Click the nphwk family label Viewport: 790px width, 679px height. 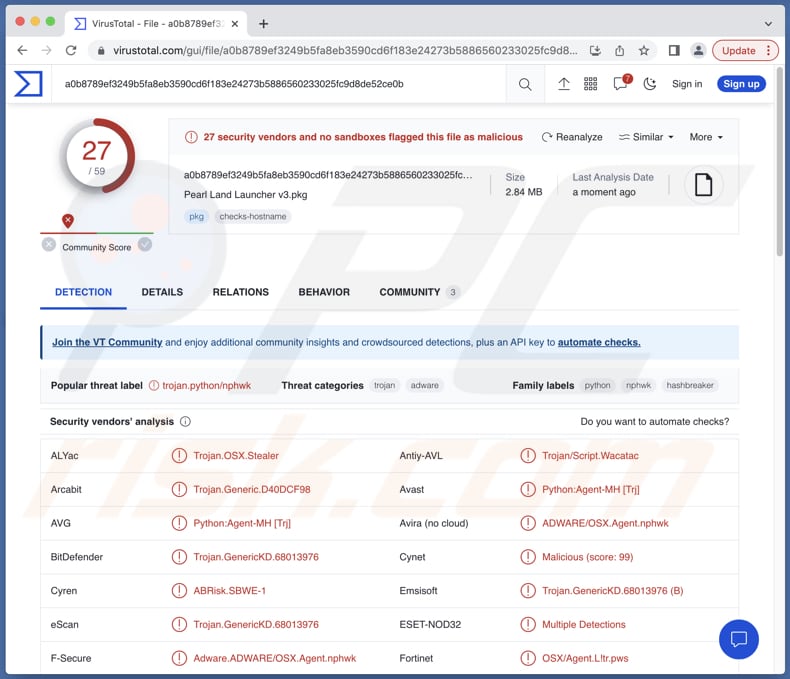pos(638,385)
